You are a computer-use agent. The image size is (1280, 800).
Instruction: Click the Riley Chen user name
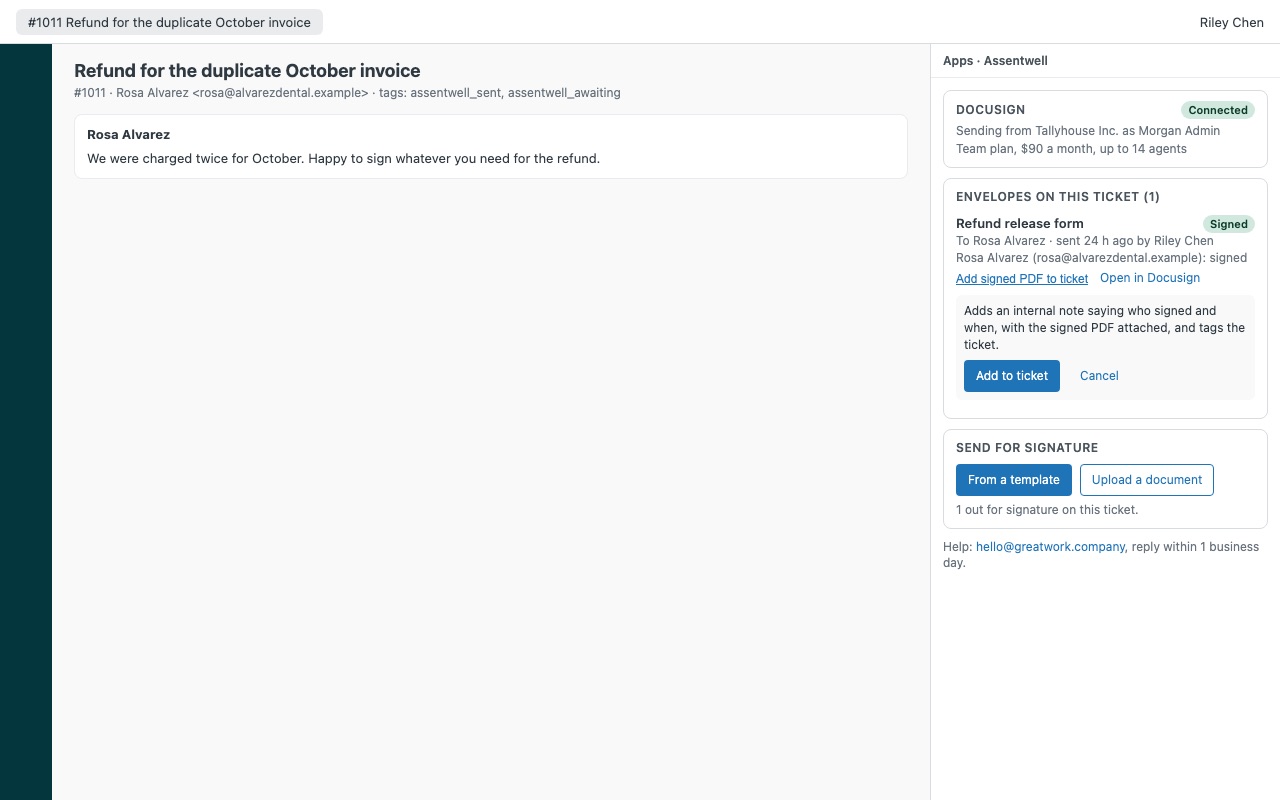[1231, 22]
